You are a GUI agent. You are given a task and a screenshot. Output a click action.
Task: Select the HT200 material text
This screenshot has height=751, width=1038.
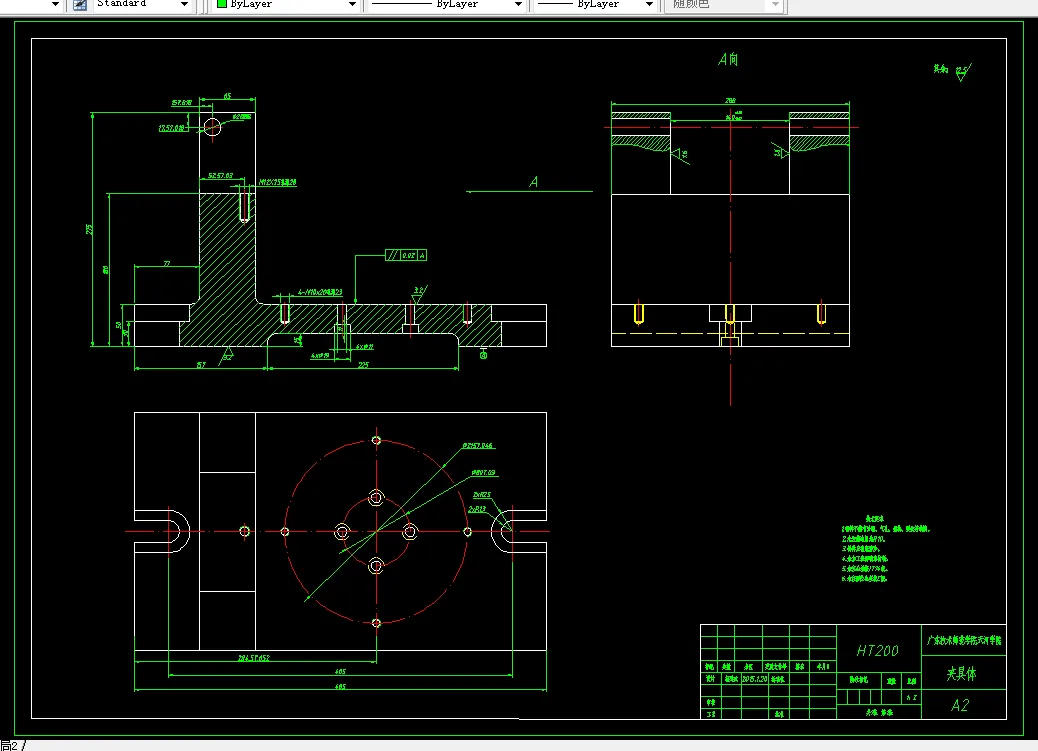[x=878, y=651]
